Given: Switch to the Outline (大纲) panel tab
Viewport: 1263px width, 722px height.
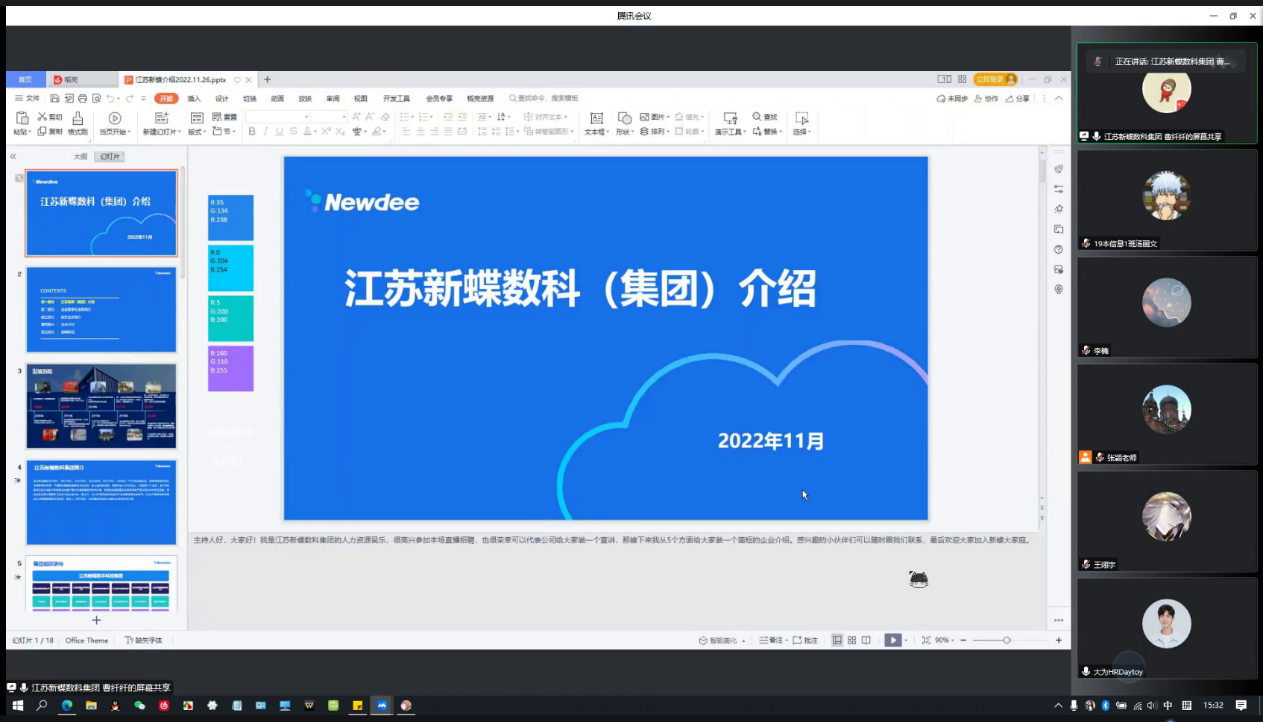Looking at the screenshot, I should pos(80,157).
